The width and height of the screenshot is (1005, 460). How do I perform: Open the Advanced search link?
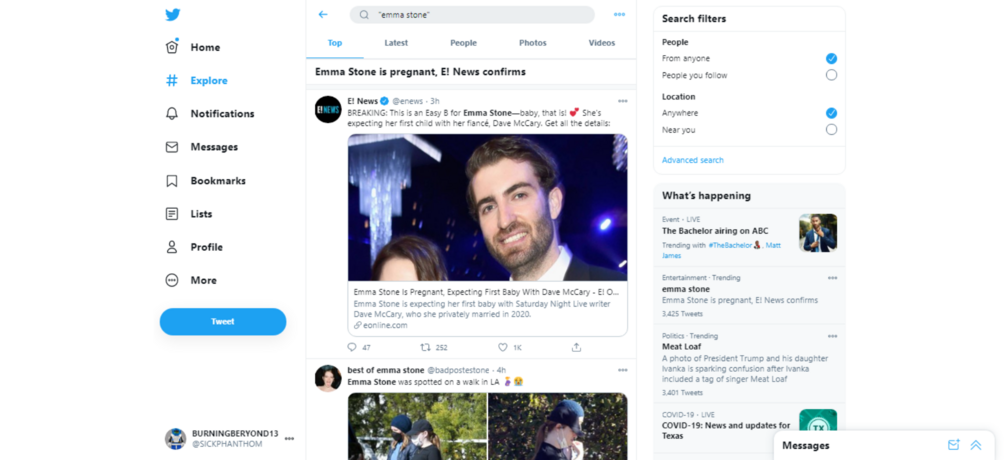693,160
